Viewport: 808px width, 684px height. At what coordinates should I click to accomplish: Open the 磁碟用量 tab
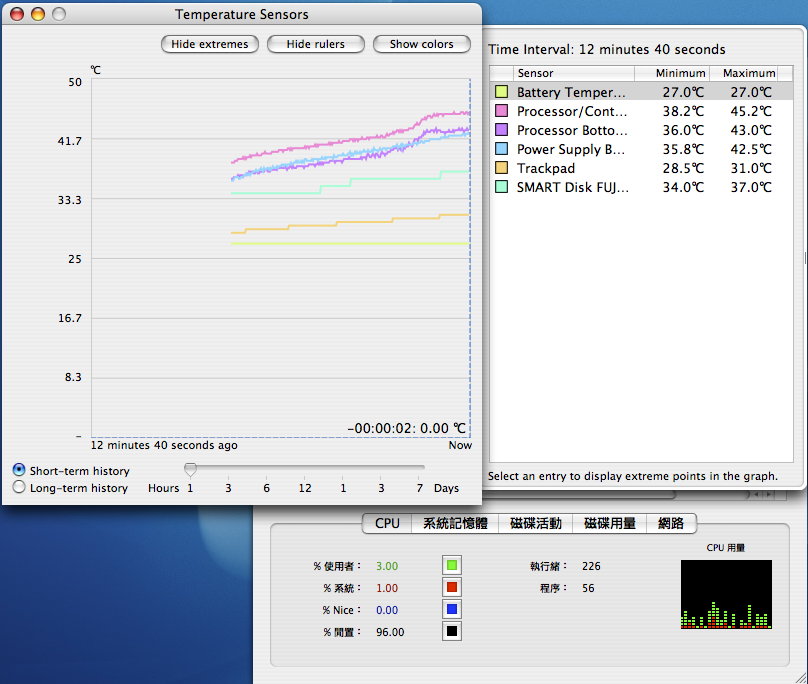pos(610,524)
